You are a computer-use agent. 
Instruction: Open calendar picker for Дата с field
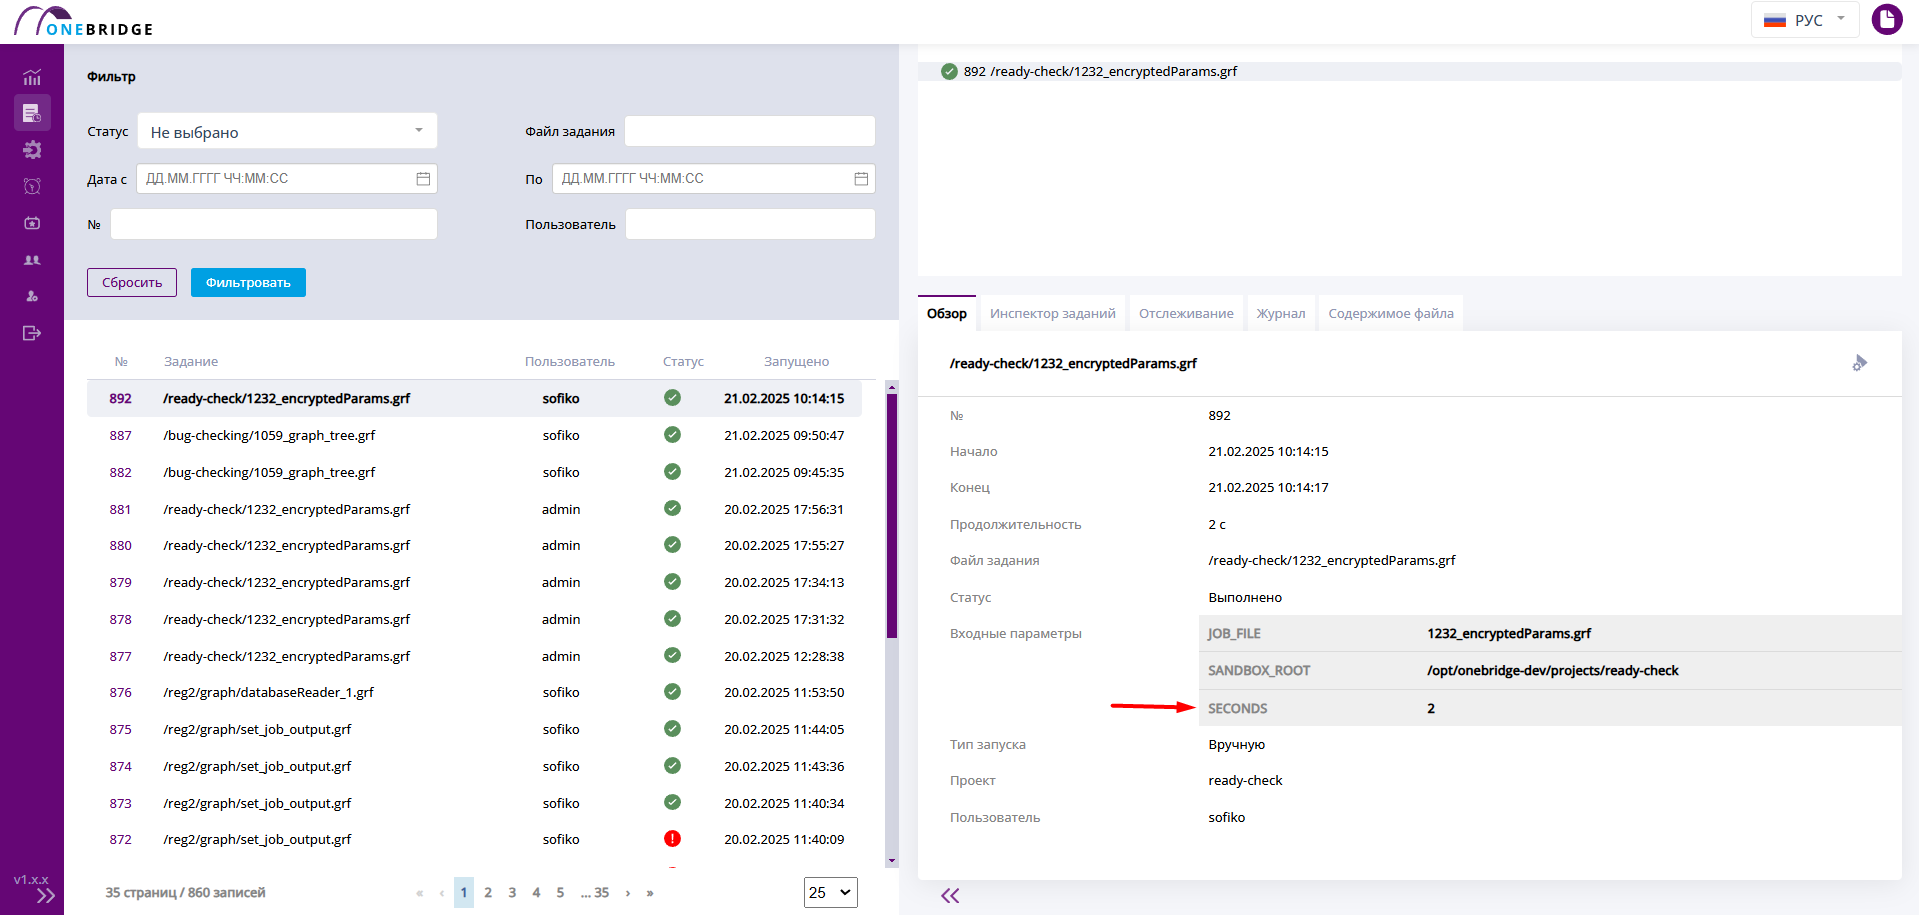click(423, 179)
